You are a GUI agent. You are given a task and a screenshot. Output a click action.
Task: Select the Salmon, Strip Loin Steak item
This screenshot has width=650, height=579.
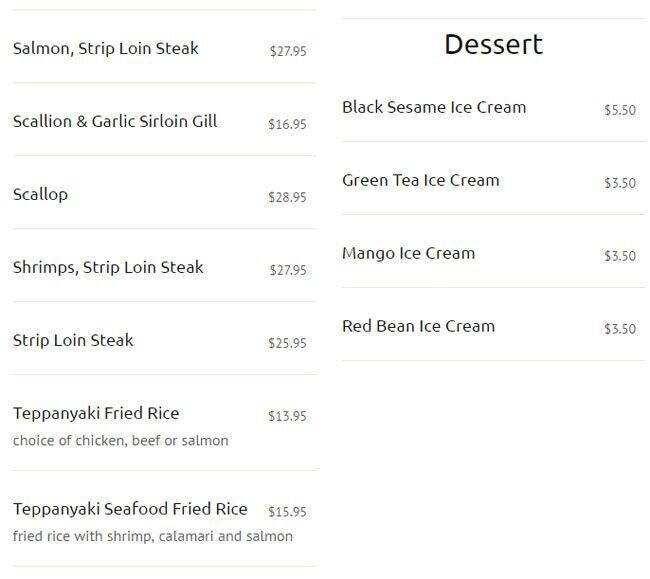pos(106,48)
